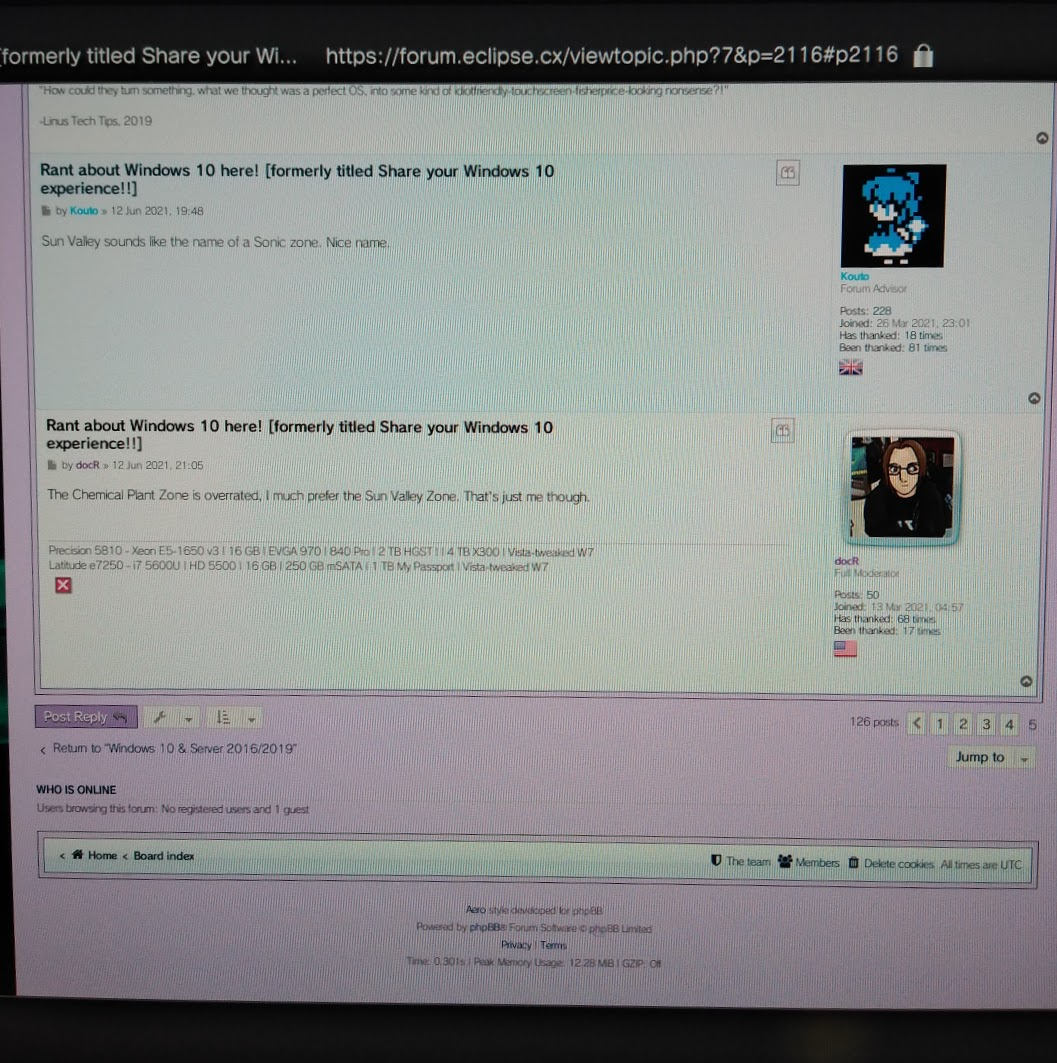Click the browser tab title text
This screenshot has width=1057, height=1063.
click(x=148, y=56)
